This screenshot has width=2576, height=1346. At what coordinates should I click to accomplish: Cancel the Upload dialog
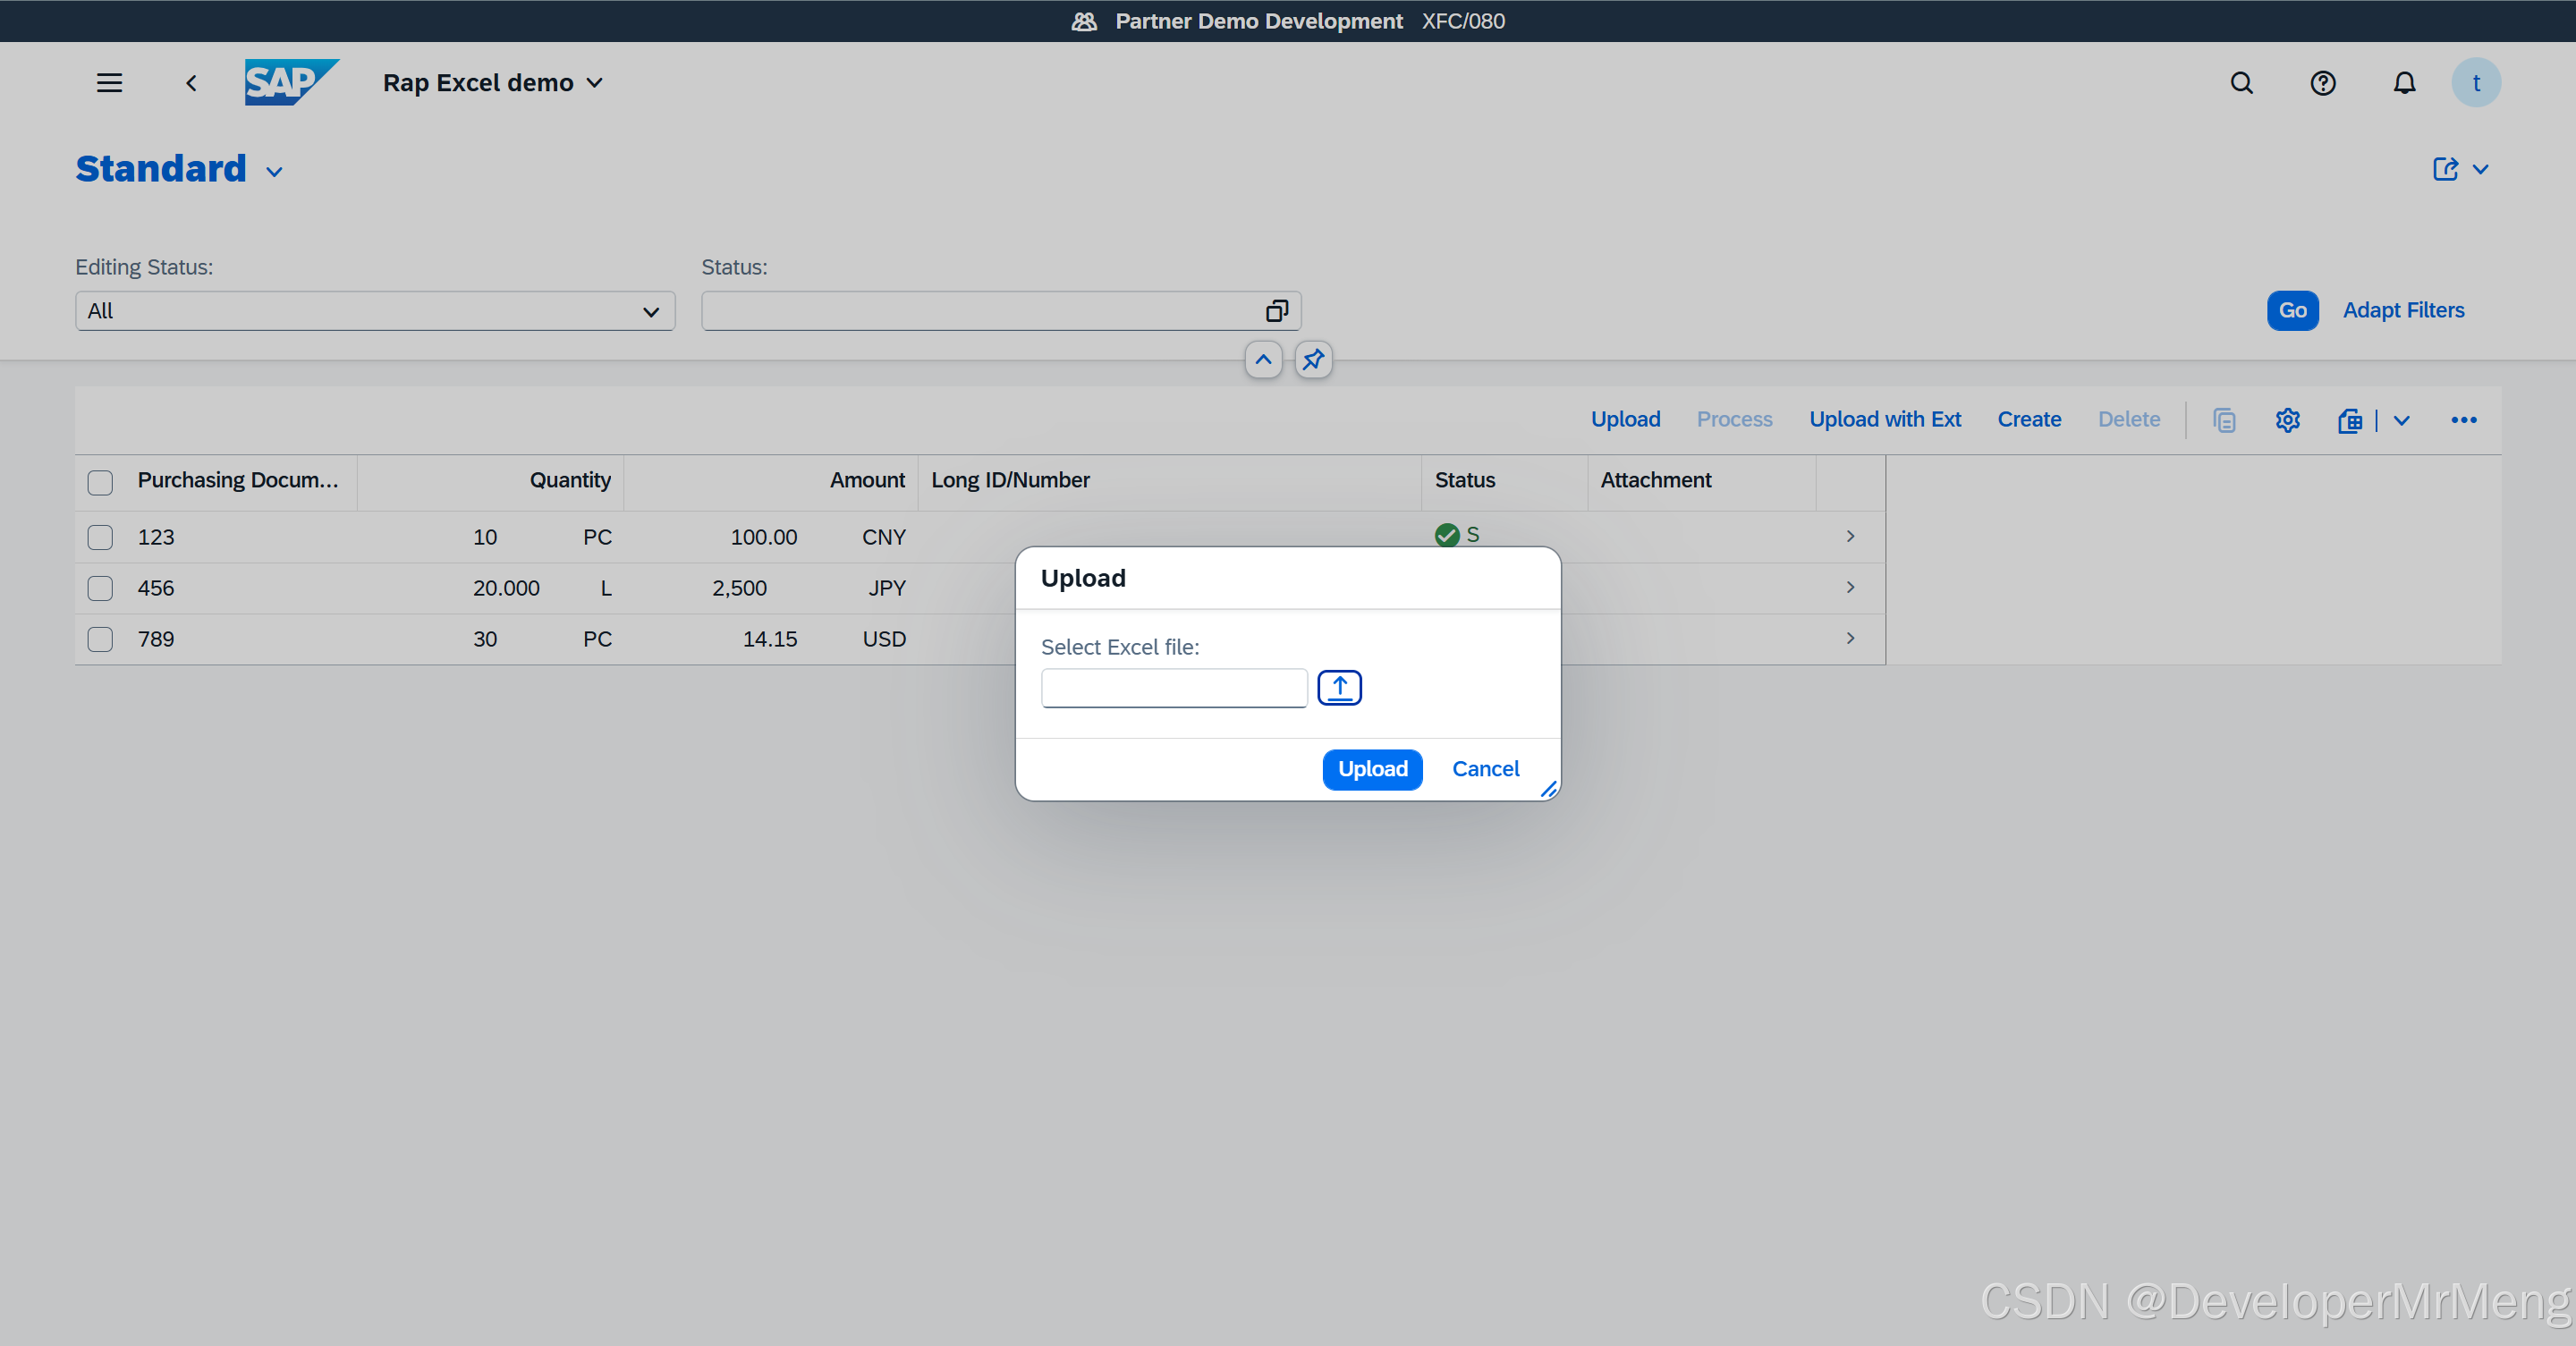pyautogui.click(x=1485, y=769)
